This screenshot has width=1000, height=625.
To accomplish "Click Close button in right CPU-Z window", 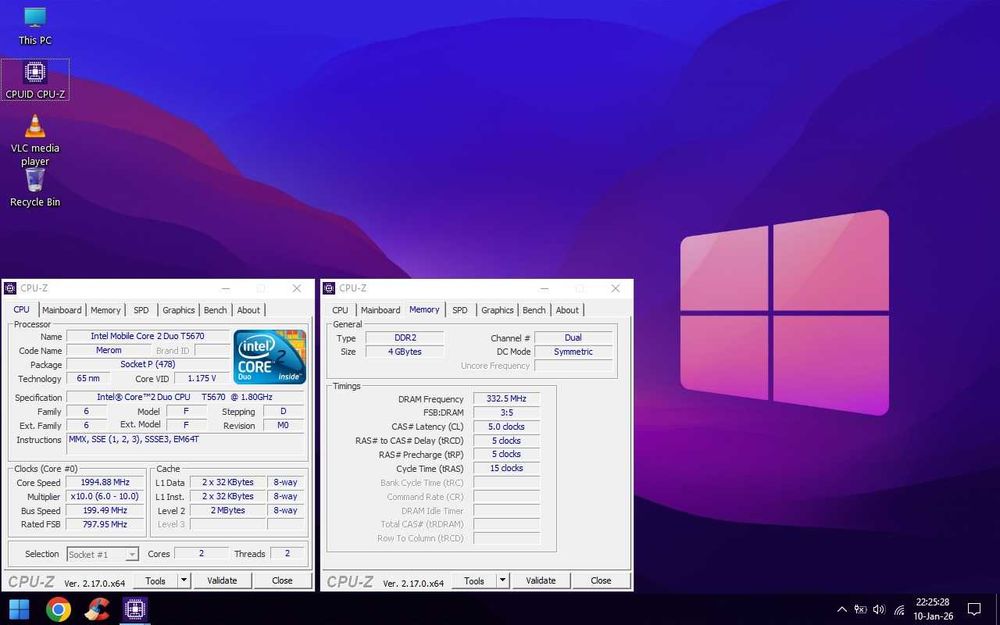I will click(601, 581).
